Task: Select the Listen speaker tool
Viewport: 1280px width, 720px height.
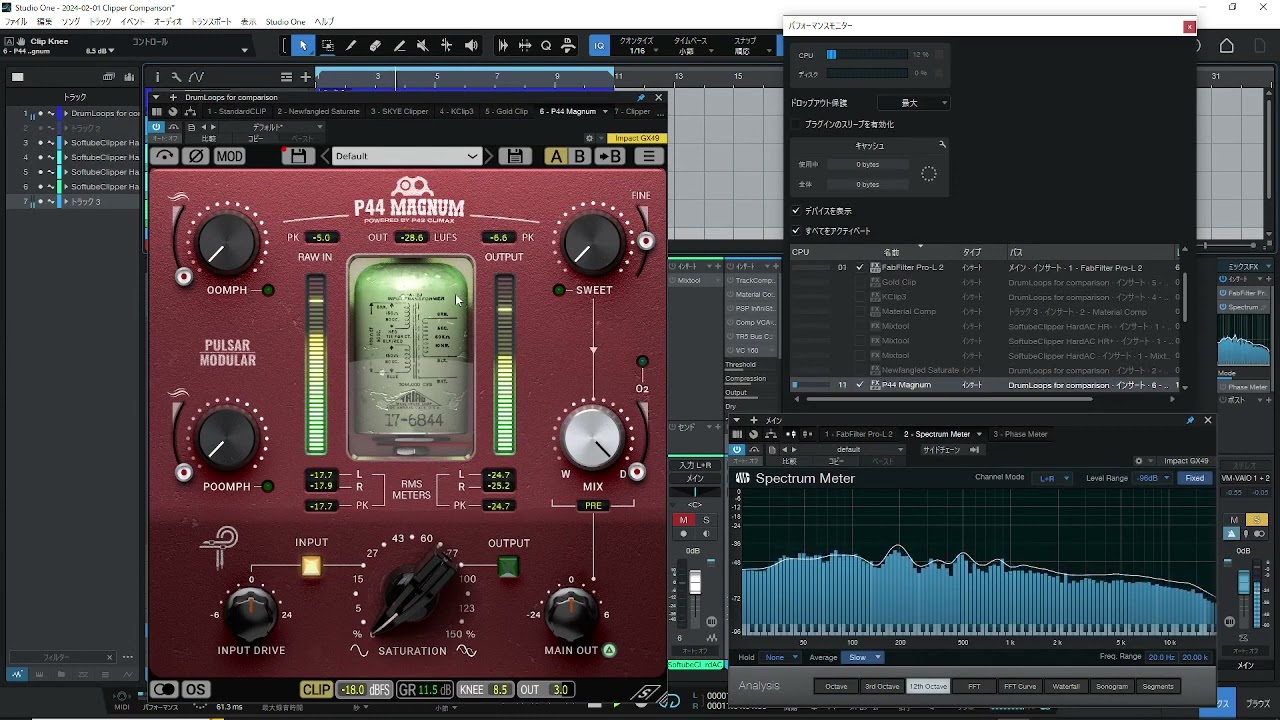Action: tap(471, 45)
